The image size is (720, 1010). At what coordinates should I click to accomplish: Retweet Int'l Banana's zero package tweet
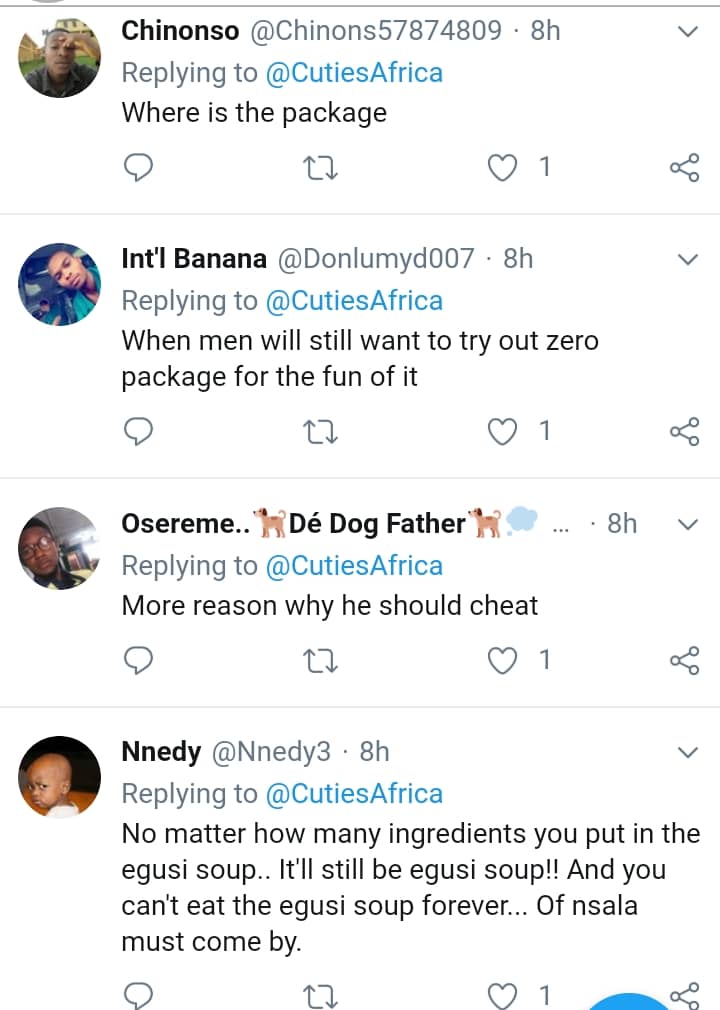pyautogui.click(x=320, y=431)
